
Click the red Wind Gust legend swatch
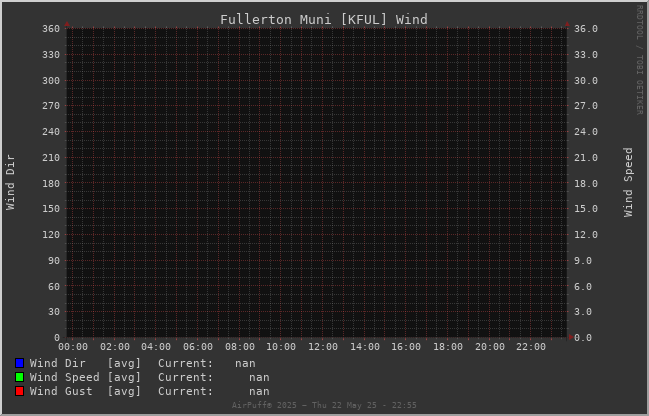(x=19, y=391)
